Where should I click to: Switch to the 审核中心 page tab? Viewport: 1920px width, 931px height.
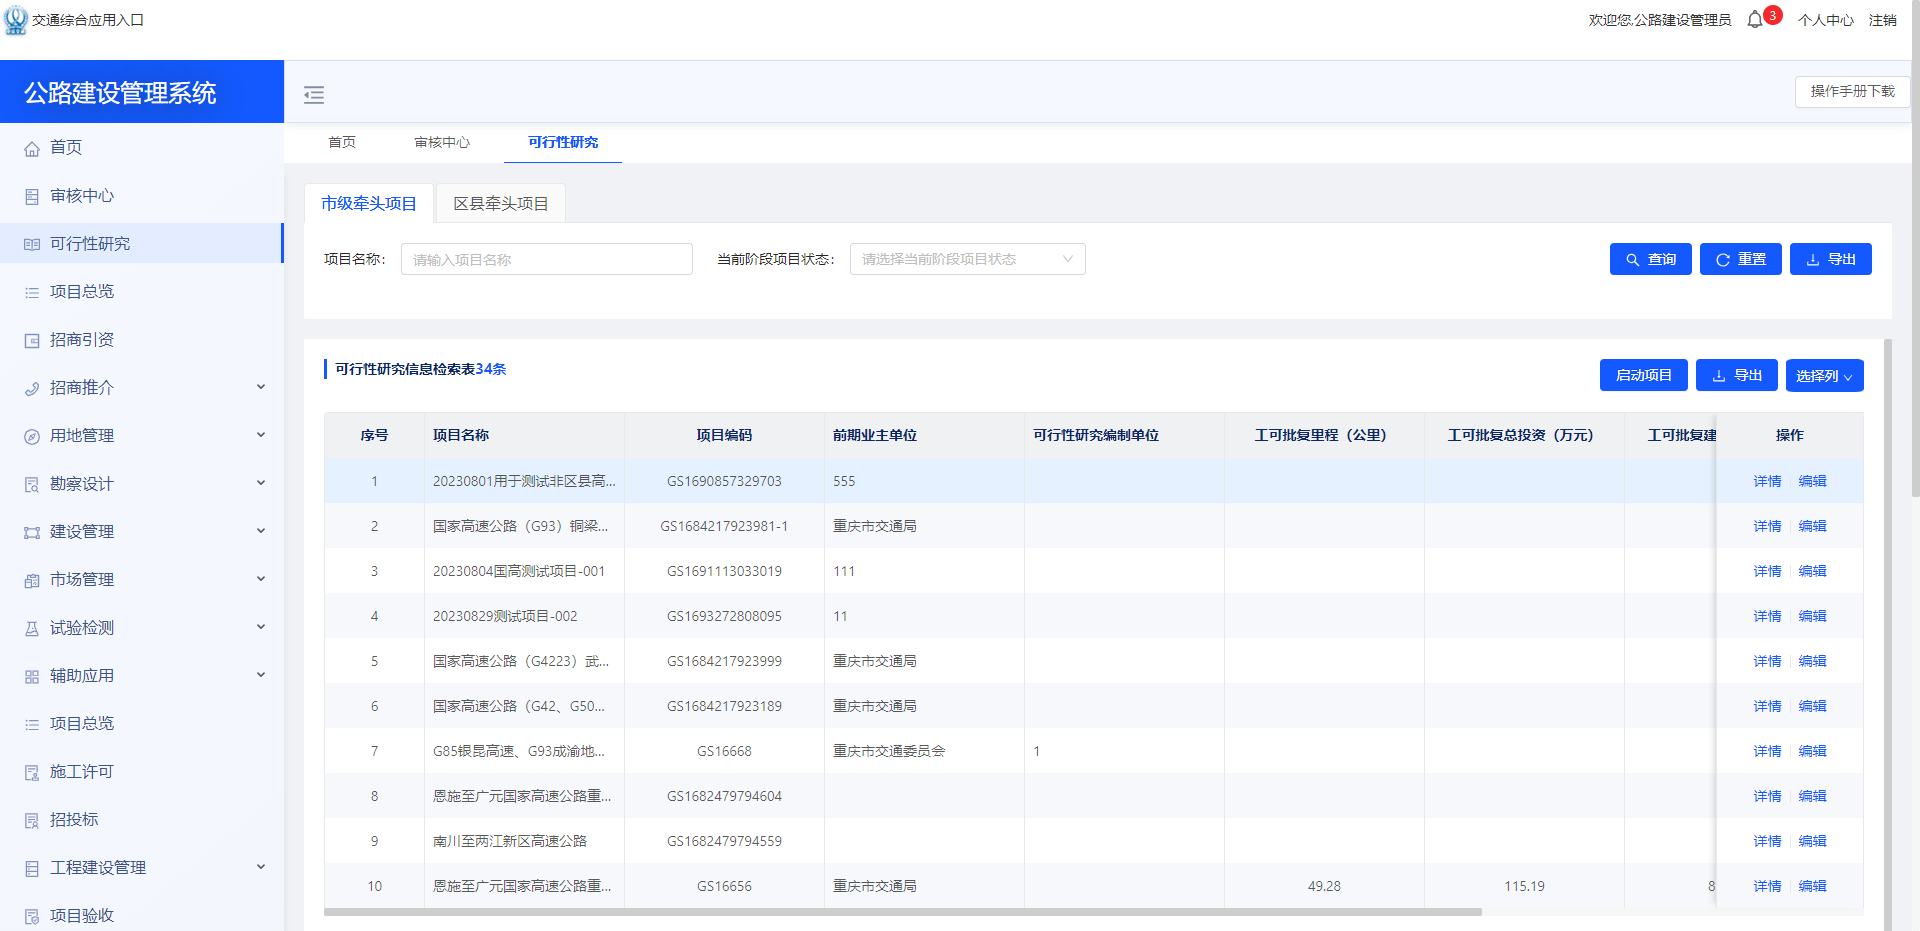coord(442,142)
